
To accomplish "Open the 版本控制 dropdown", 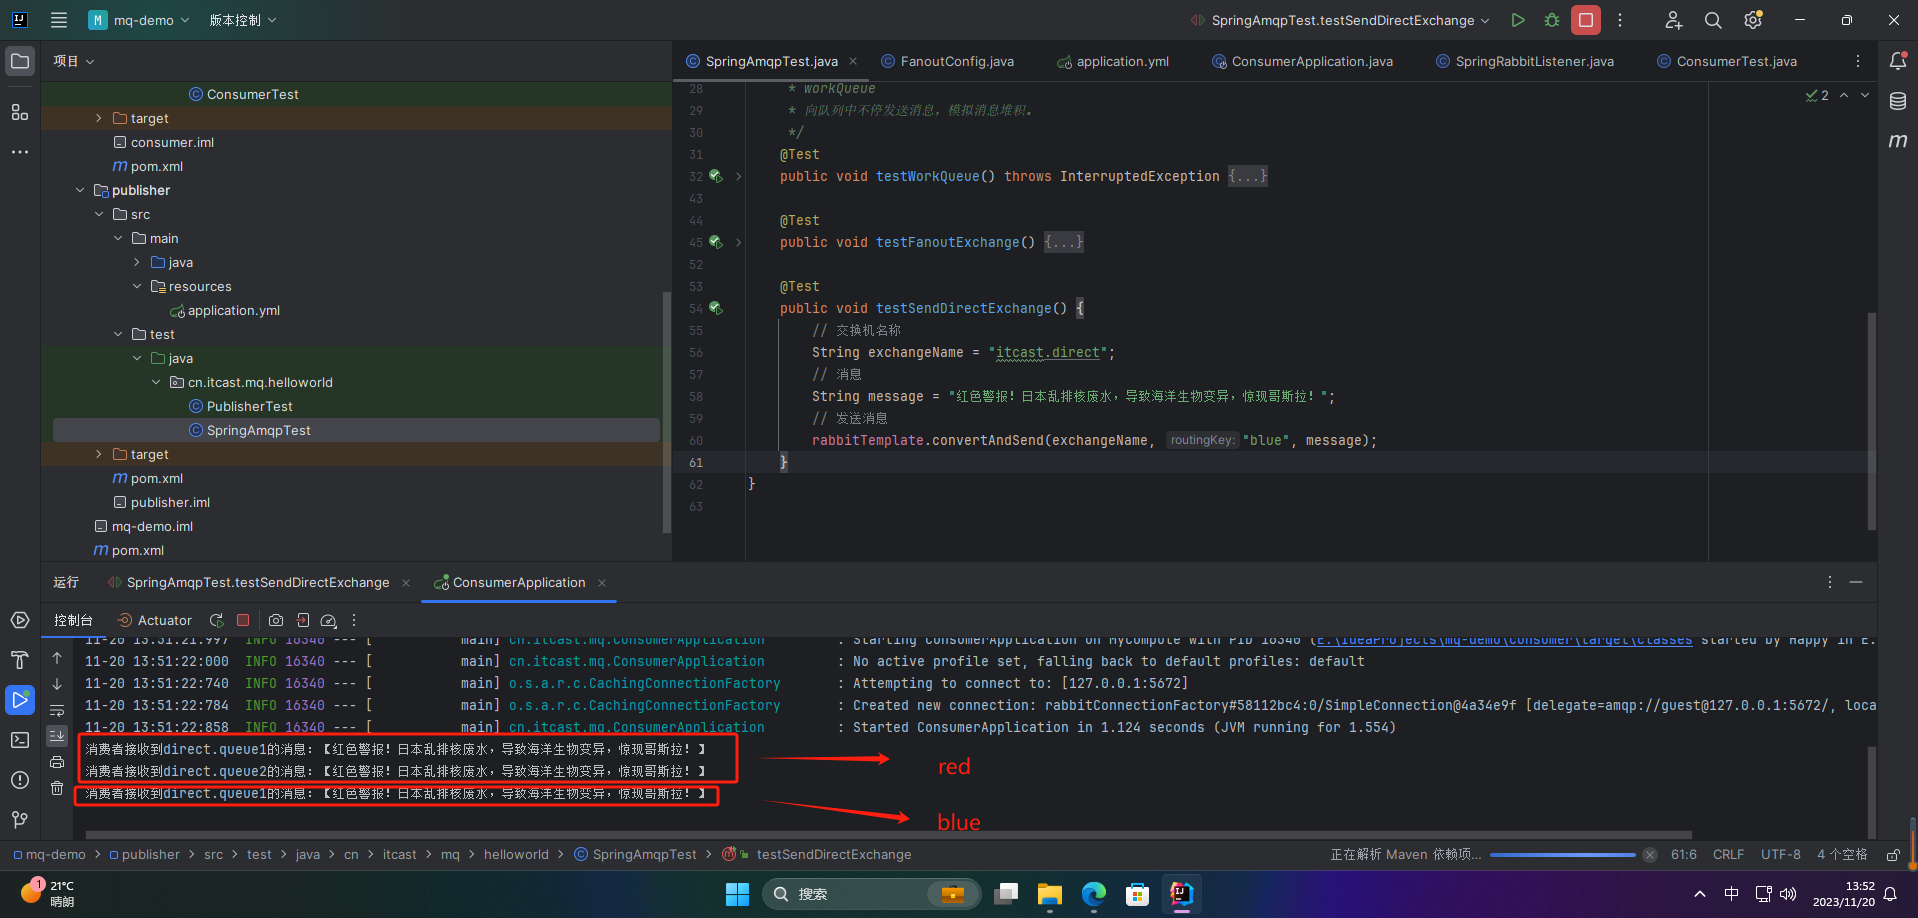I will [243, 20].
